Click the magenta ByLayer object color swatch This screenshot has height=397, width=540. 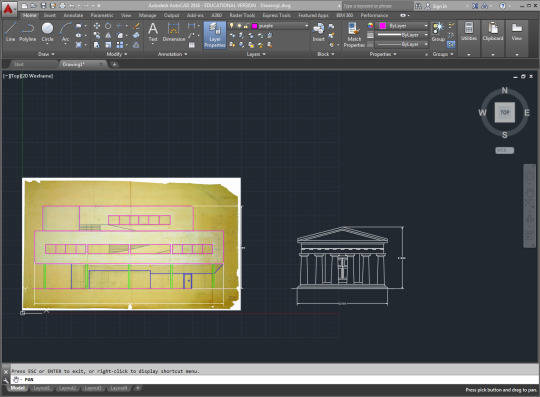[382, 26]
